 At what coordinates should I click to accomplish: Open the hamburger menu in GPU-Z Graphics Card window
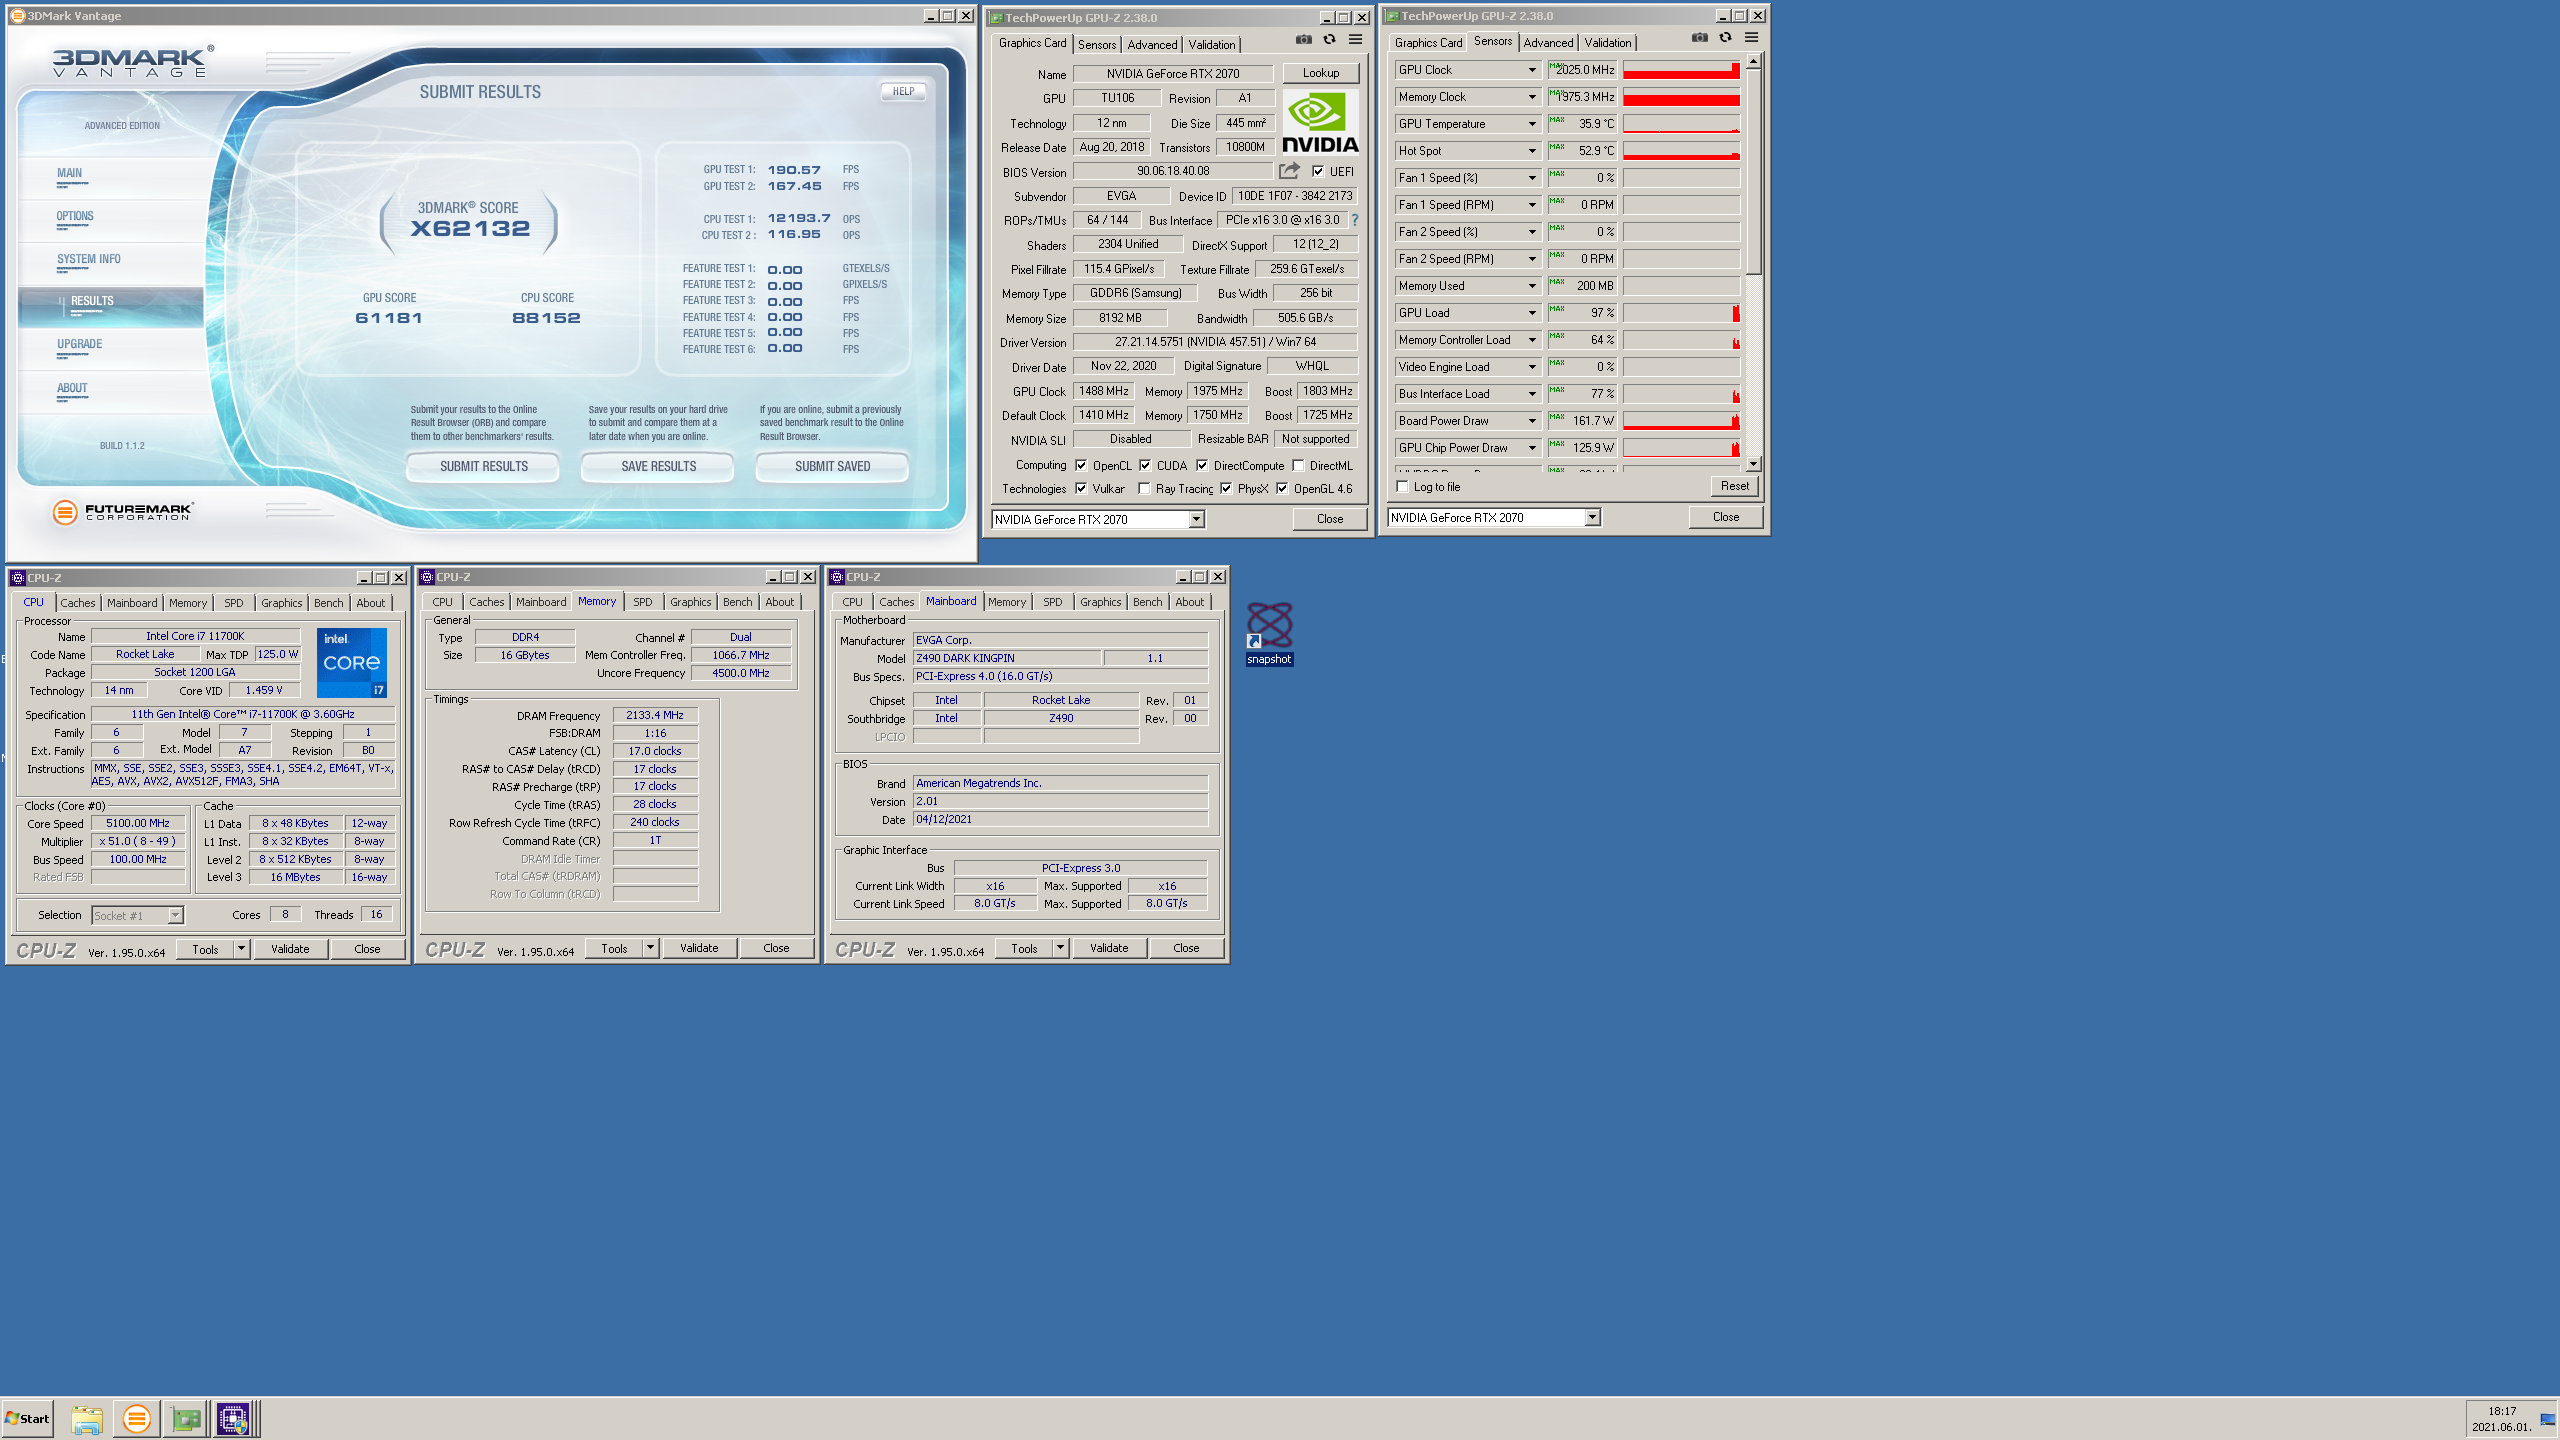[x=1355, y=40]
